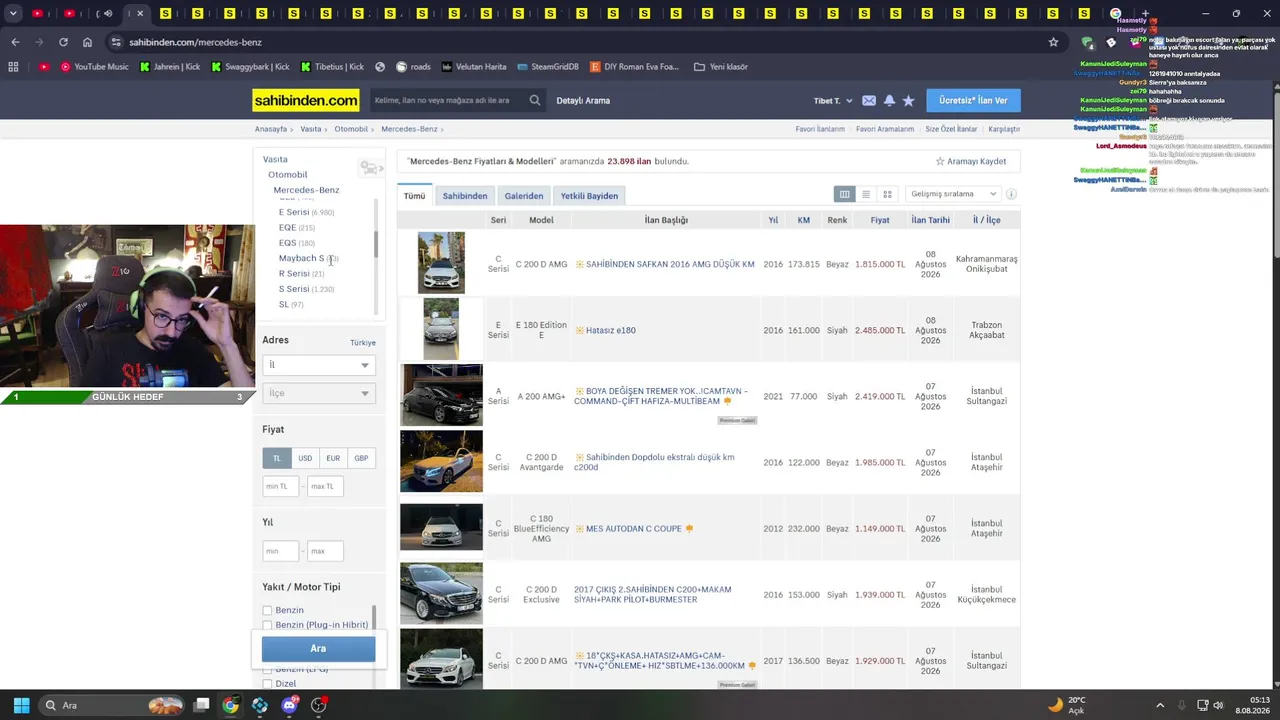1280x720 pixels.
Task: Click the site search text box
Action: point(447,100)
